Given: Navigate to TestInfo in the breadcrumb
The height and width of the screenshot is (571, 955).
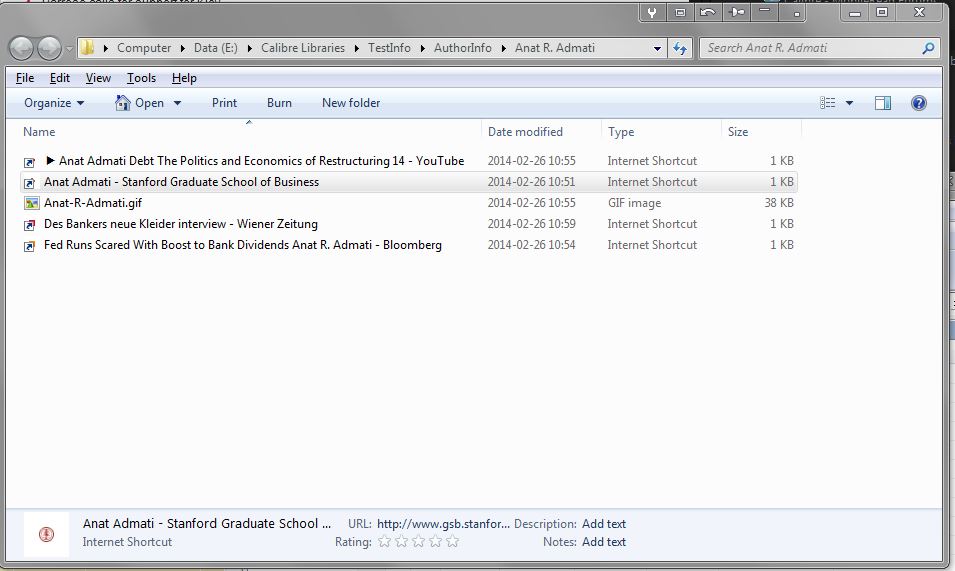Looking at the screenshot, I should [x=389, y=48].
